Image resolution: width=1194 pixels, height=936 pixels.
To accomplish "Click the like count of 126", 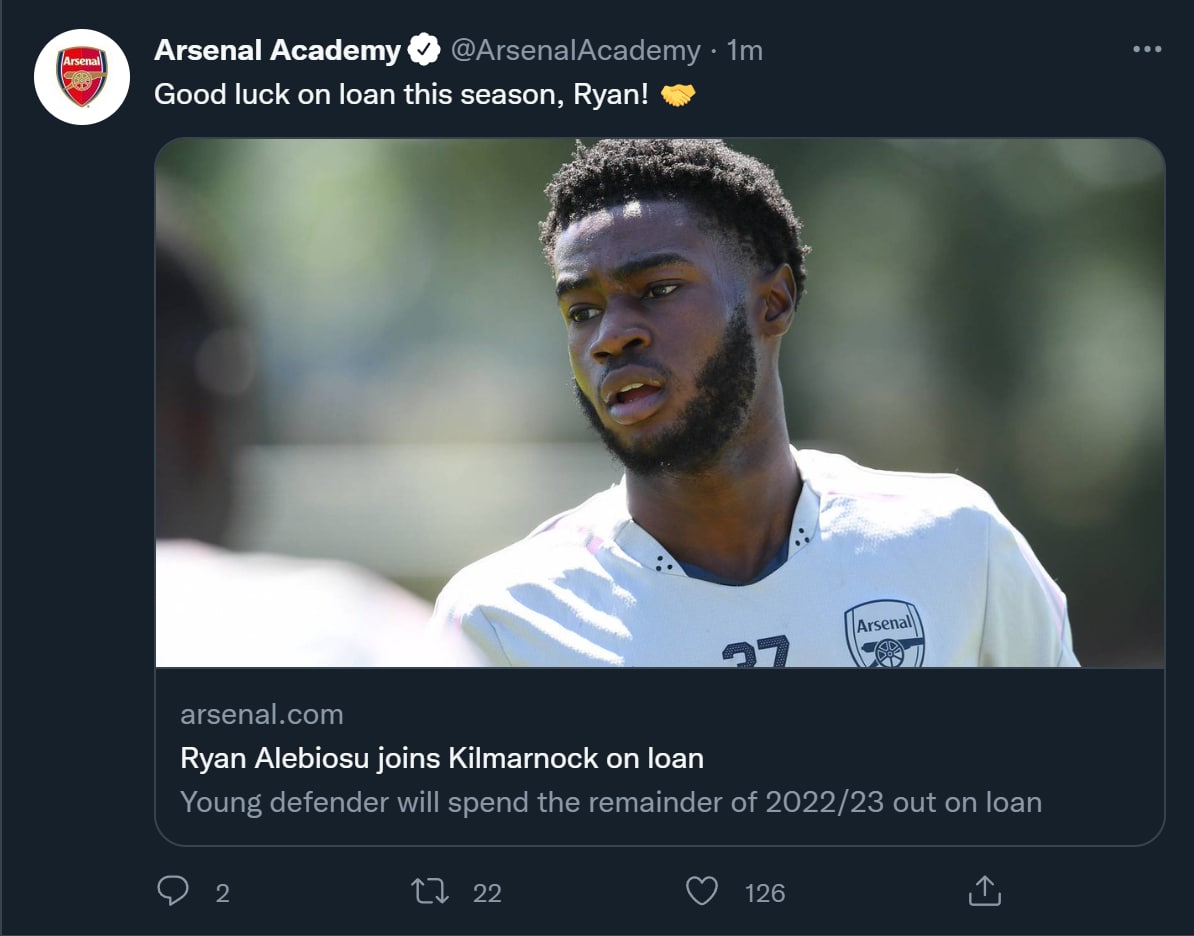I will tap(765, 893).
